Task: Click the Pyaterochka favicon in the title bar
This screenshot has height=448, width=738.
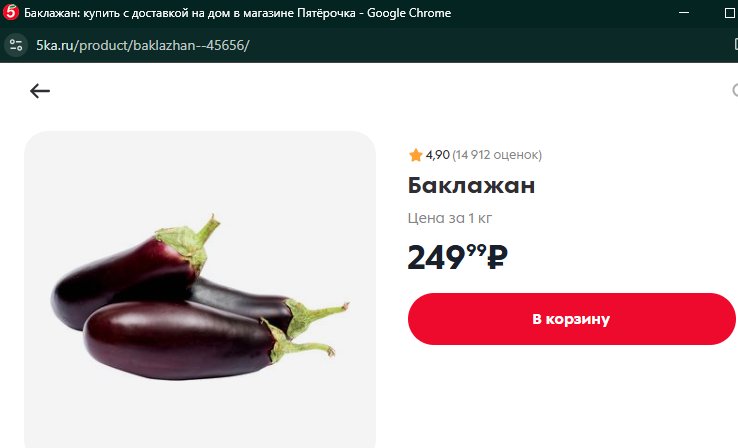Action: 10,13
